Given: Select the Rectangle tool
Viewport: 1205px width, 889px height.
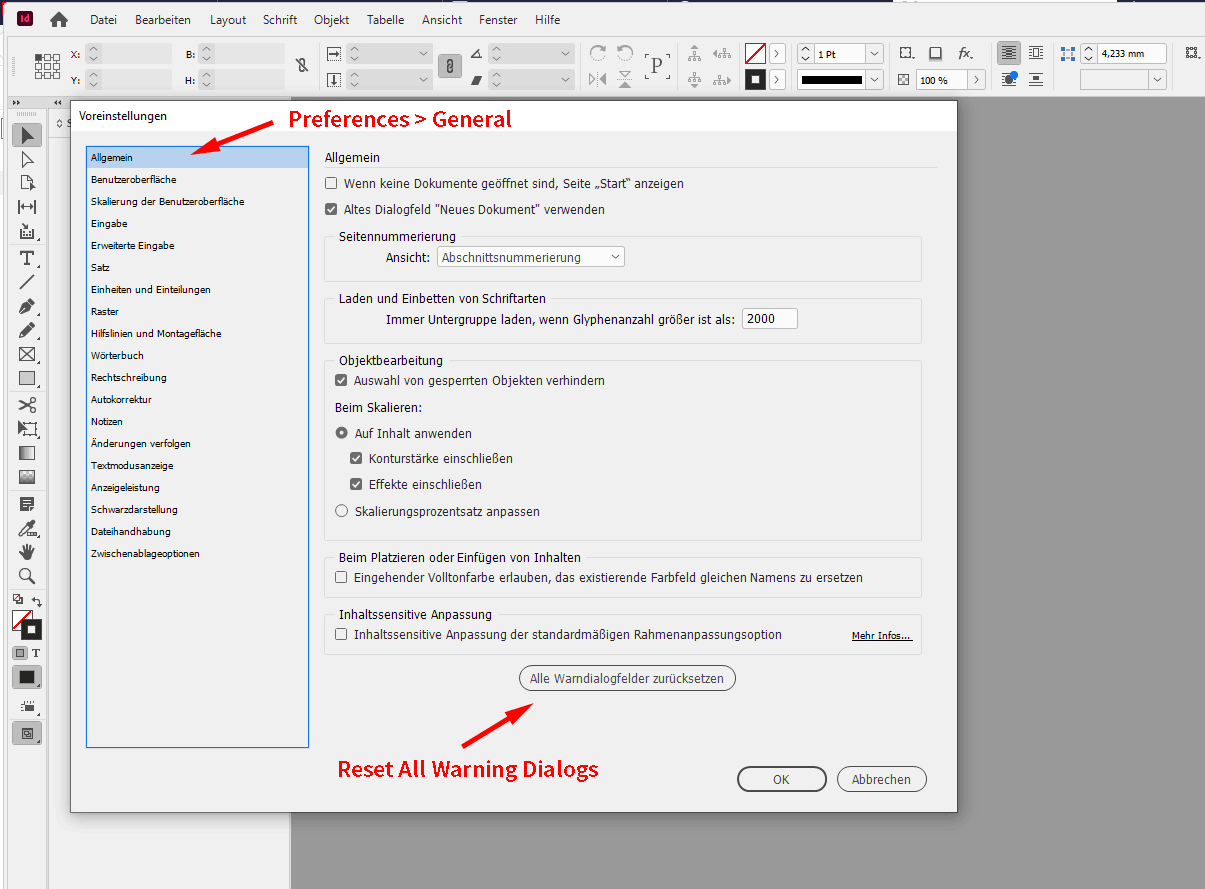Looking at the screenshot, I should (26, 379).
